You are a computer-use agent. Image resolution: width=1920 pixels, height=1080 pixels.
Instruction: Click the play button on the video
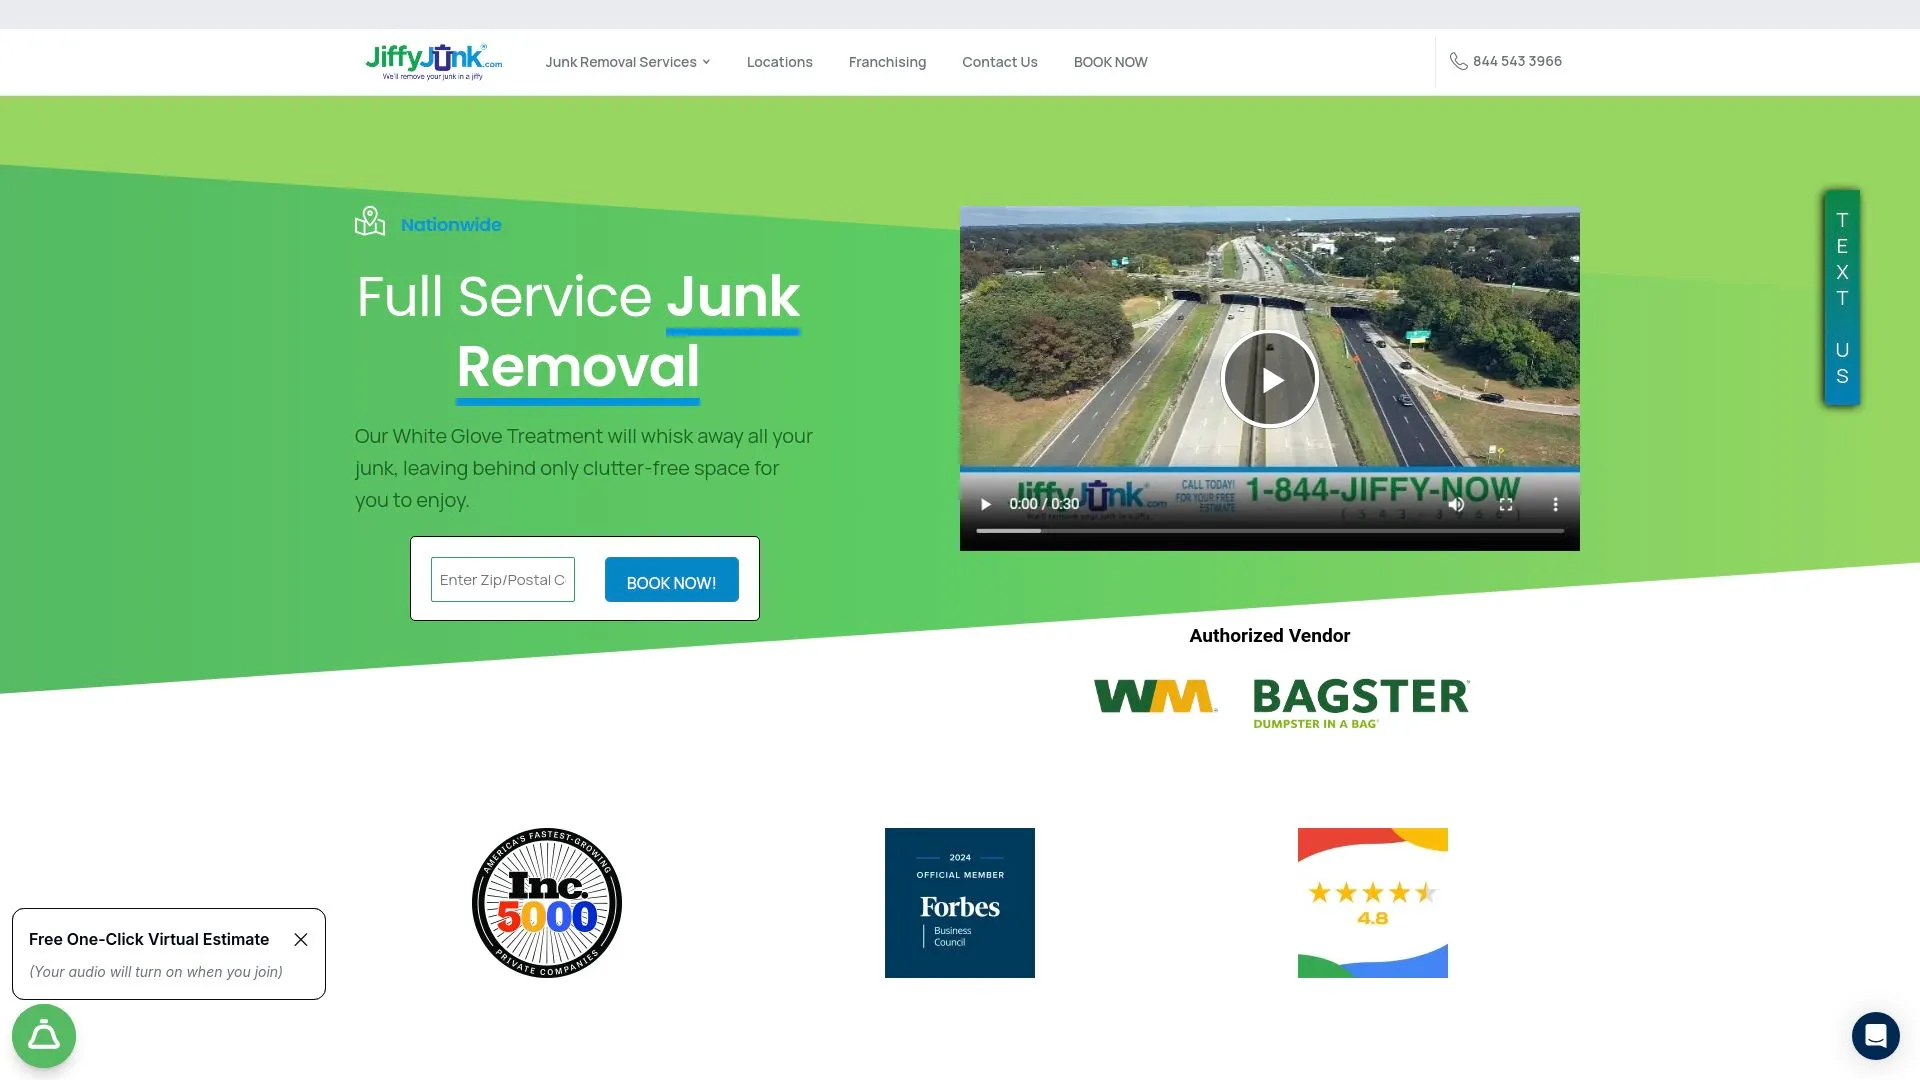1270,378
